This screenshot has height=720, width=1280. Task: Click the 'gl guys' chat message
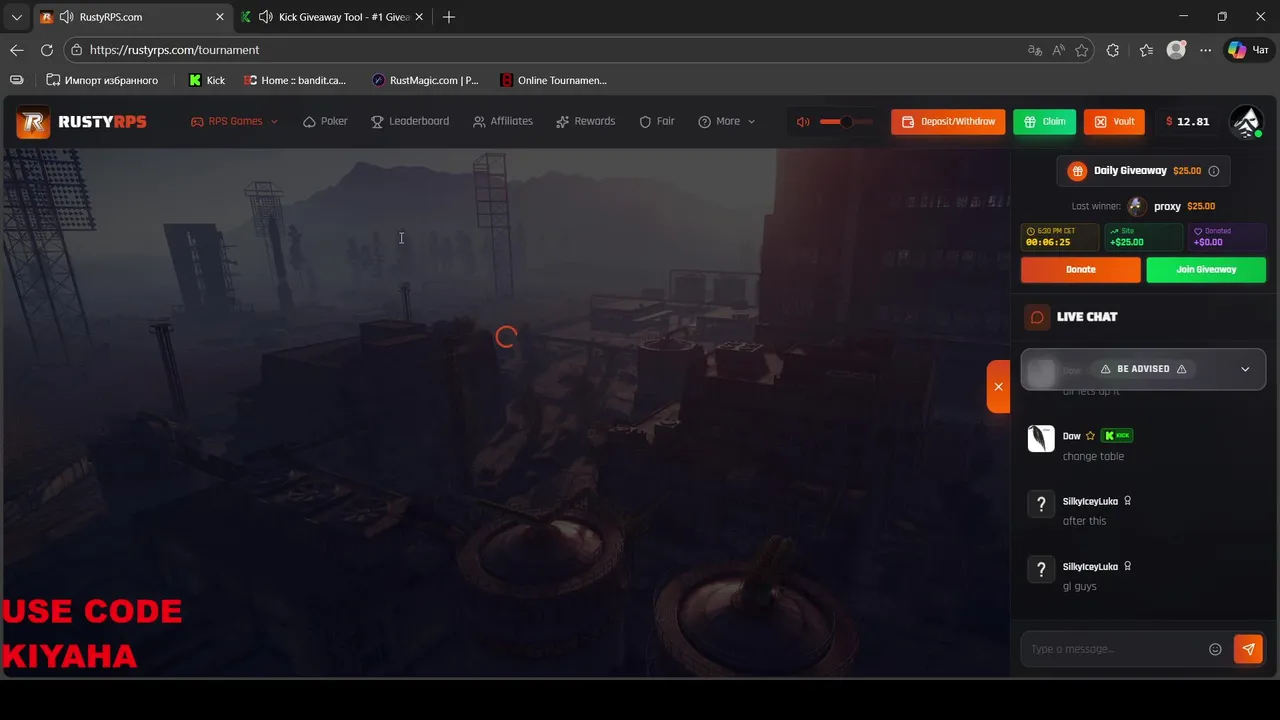pyautogui.click(x=1079, y=586)
